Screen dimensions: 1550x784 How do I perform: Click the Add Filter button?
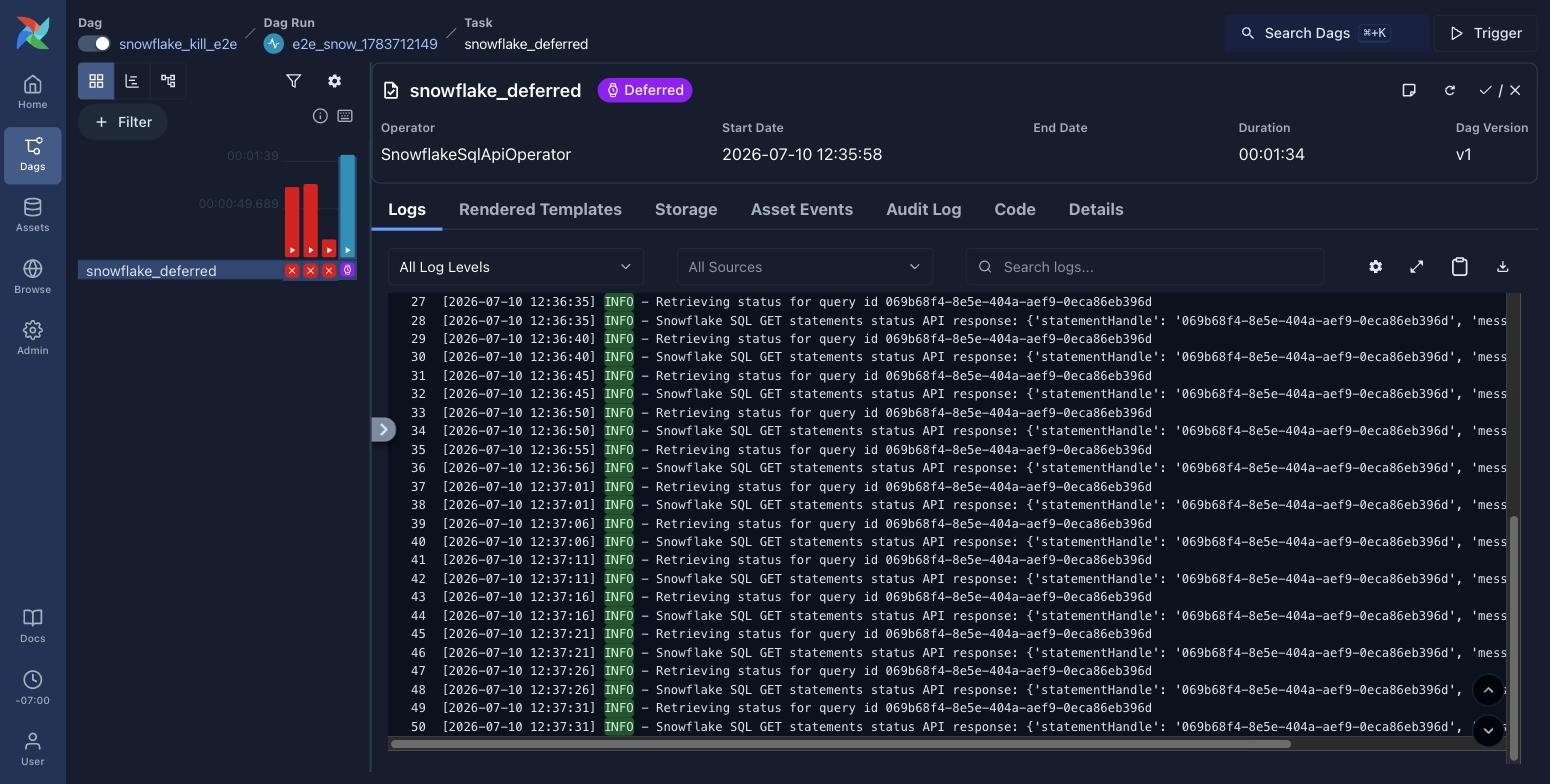point(122,122)
